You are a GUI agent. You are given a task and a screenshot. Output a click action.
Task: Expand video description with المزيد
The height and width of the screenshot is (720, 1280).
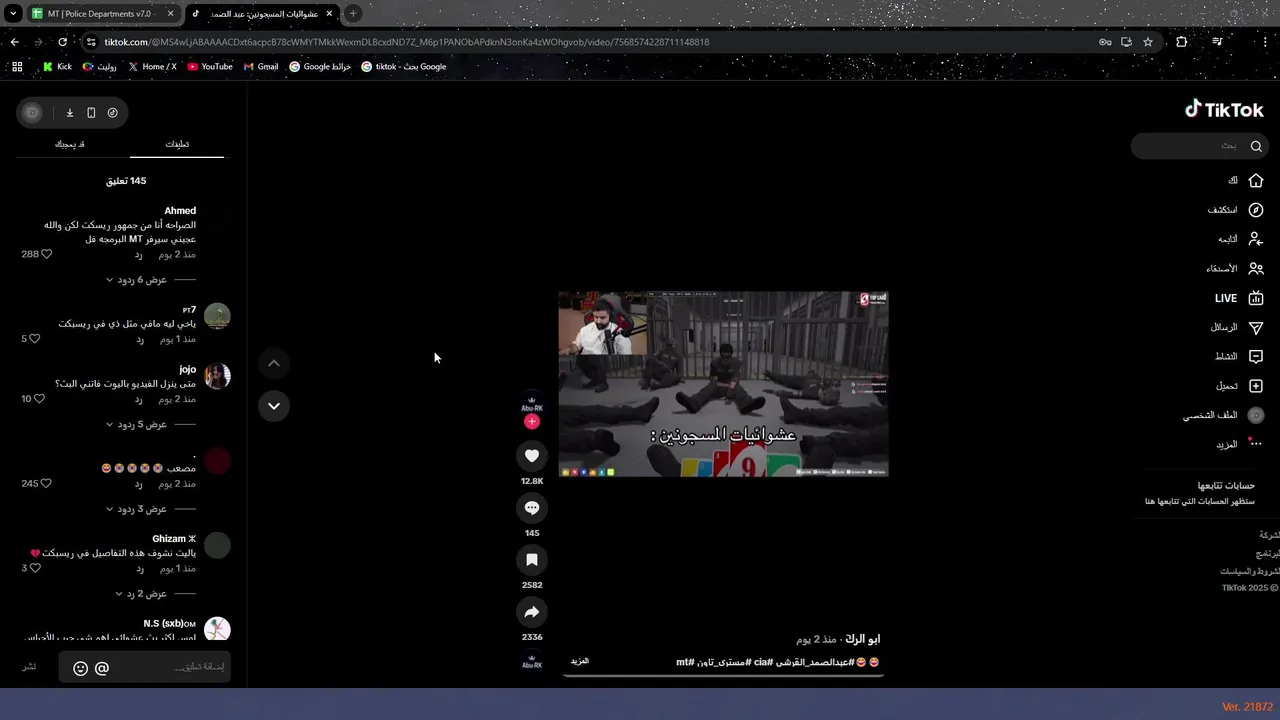[x=580, y=662]
